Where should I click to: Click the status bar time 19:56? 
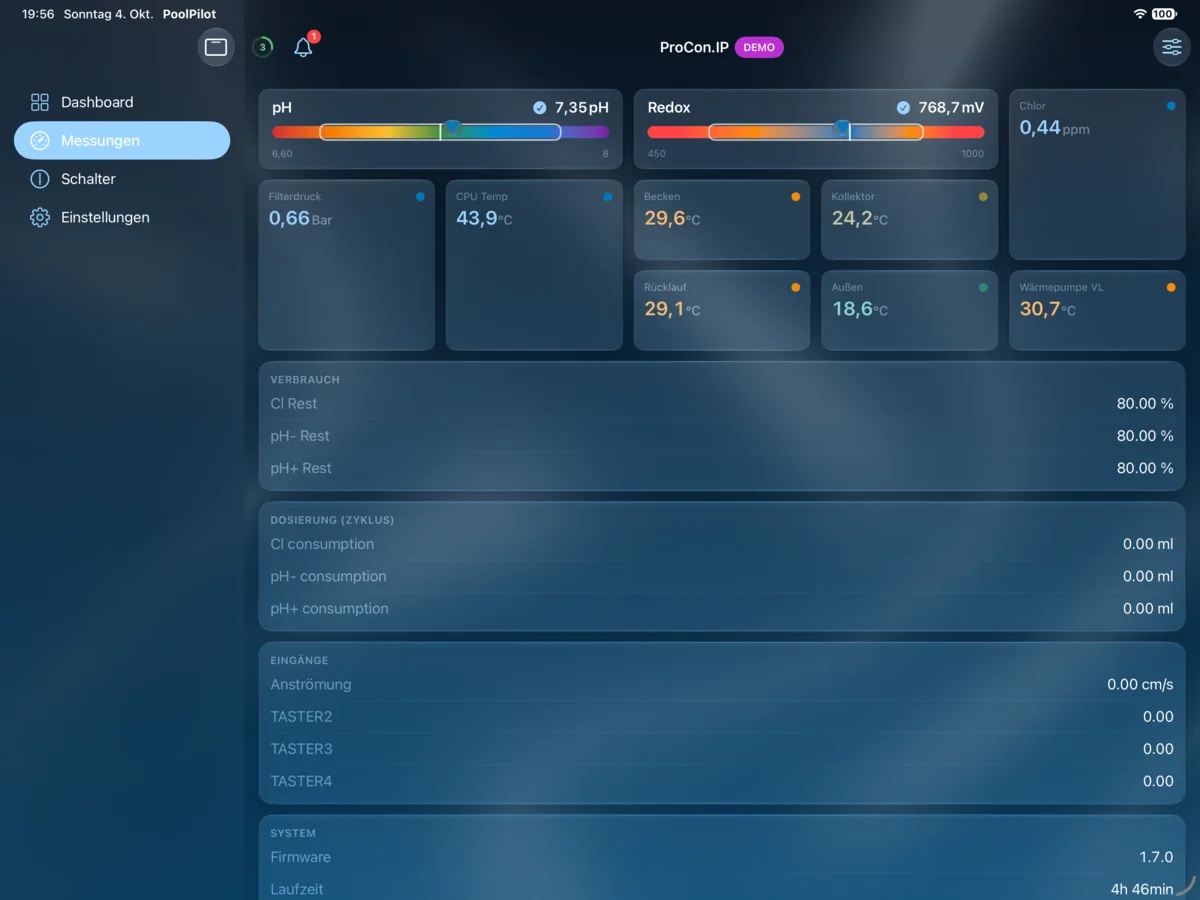click(38, 15)
